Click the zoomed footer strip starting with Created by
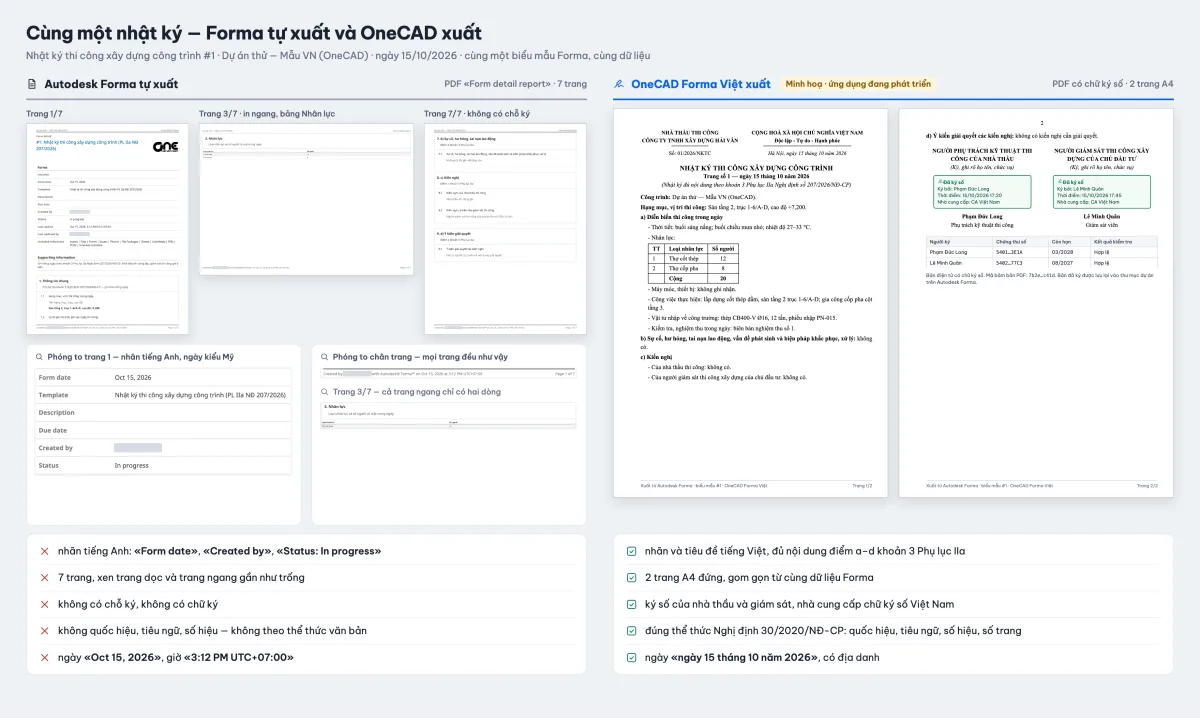 [449, 373]
